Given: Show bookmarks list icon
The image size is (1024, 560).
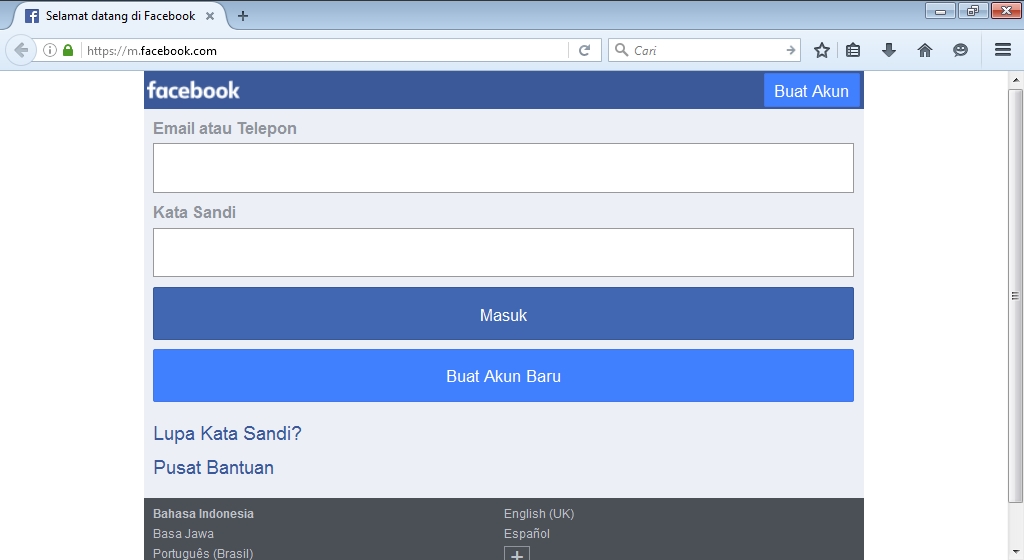Looking at the screenshot, I should [x=853, y=50].
